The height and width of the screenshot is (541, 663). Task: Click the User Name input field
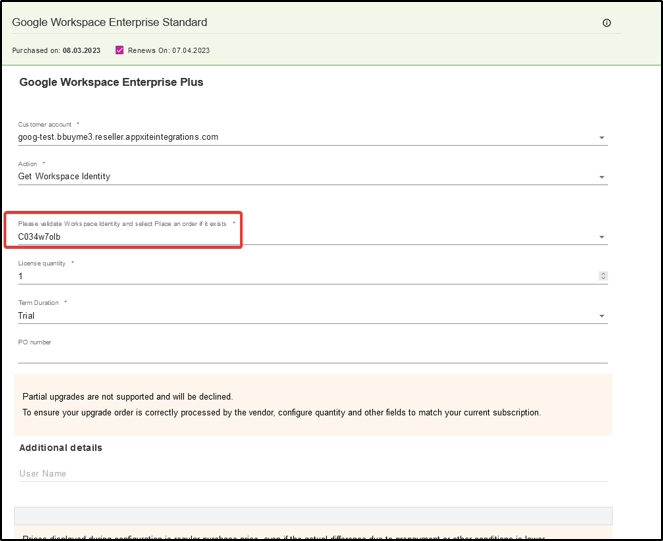[x=312, y=474]
